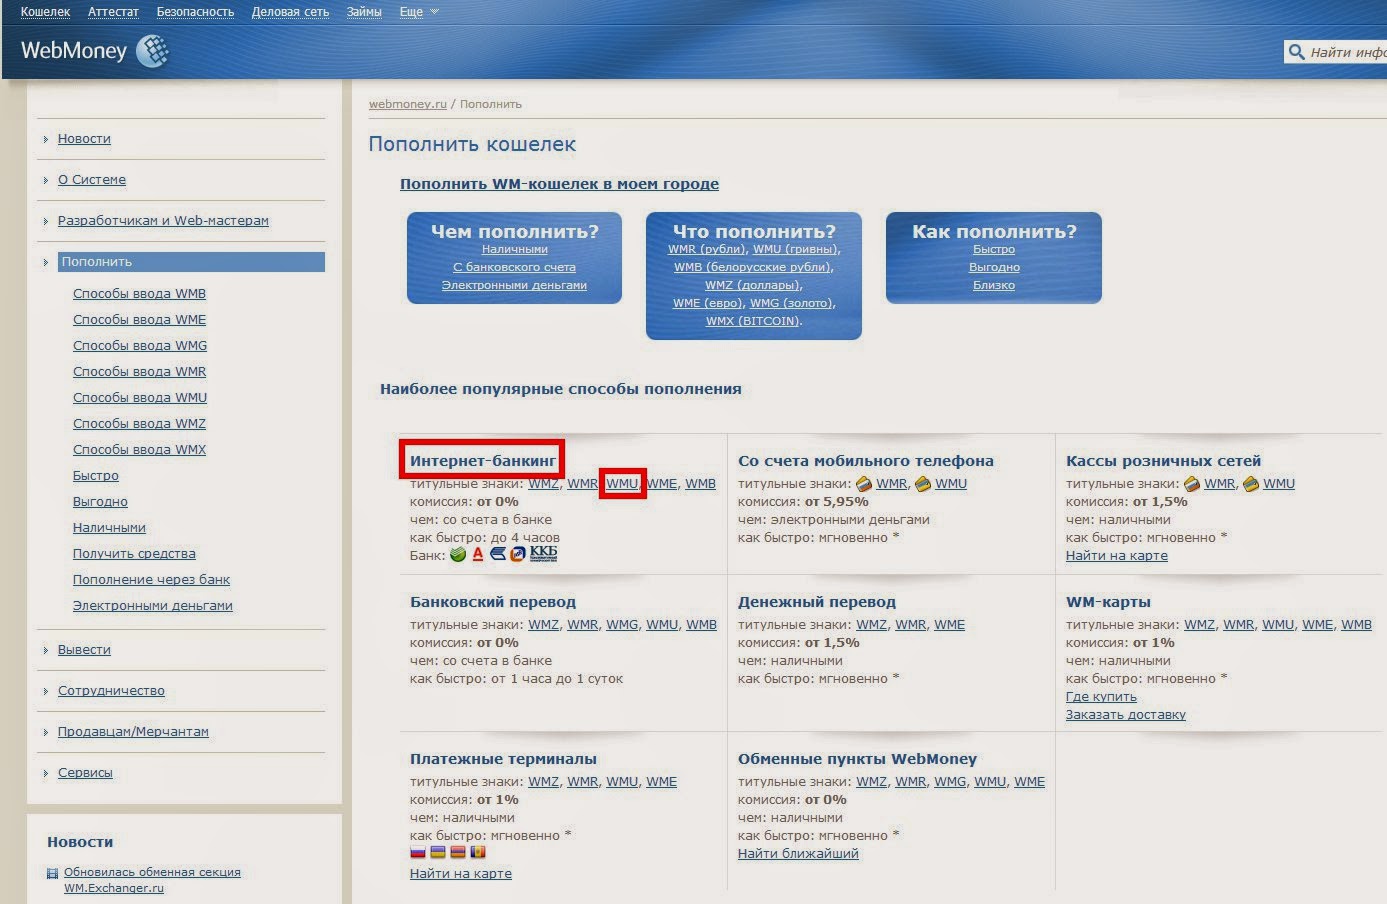Open the Получить средства sidebar link
This screenshot has height=904, width=1387.
[134, 554]
